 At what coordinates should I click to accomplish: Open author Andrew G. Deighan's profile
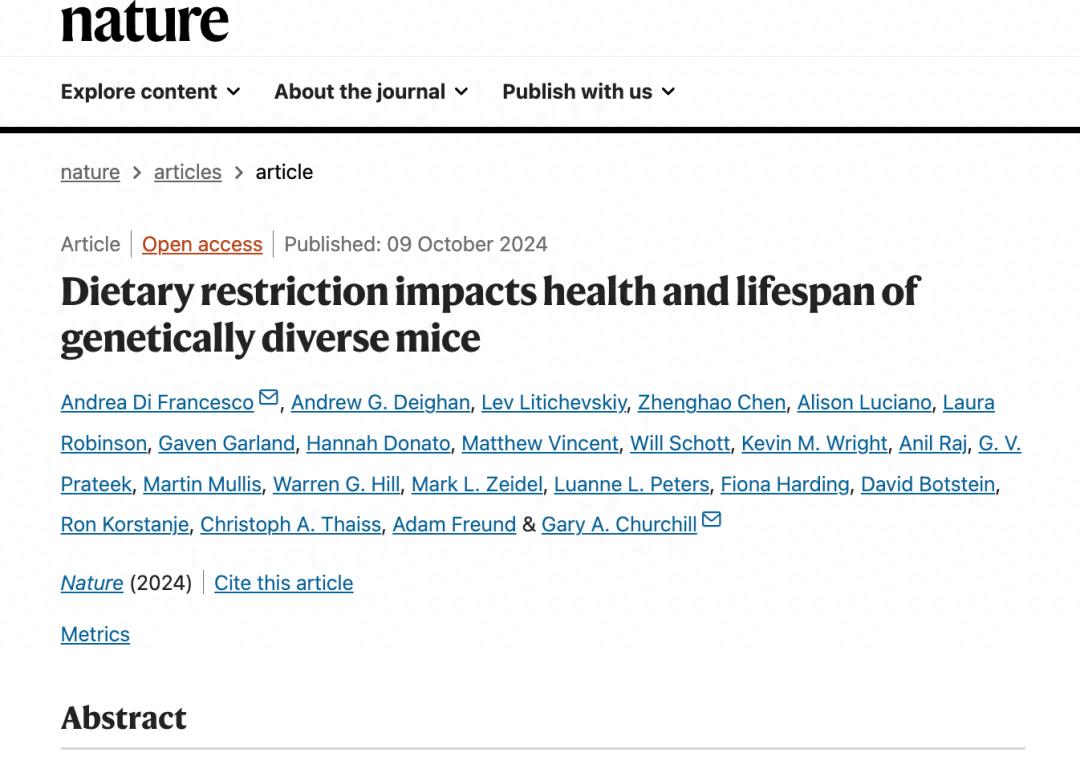pyautogui.click(x=380, y=402)
